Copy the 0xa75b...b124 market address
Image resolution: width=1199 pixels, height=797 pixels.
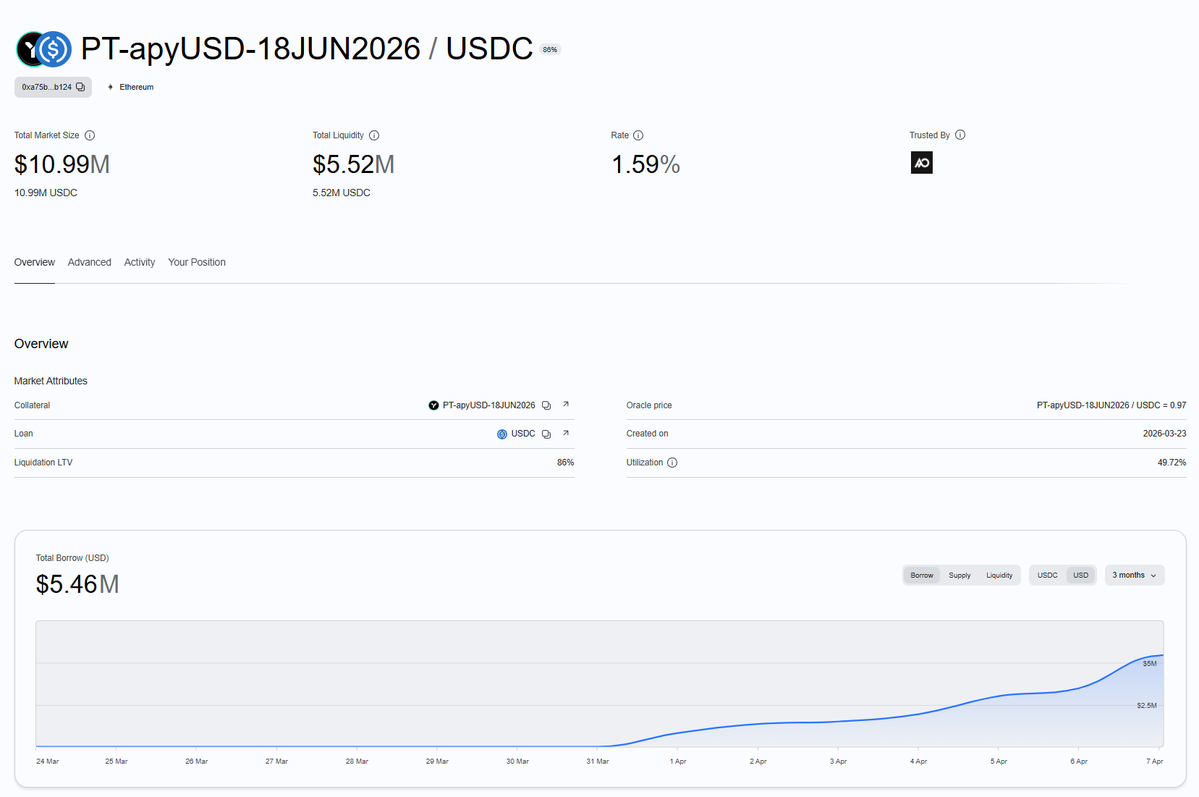(x=80, y=87)
